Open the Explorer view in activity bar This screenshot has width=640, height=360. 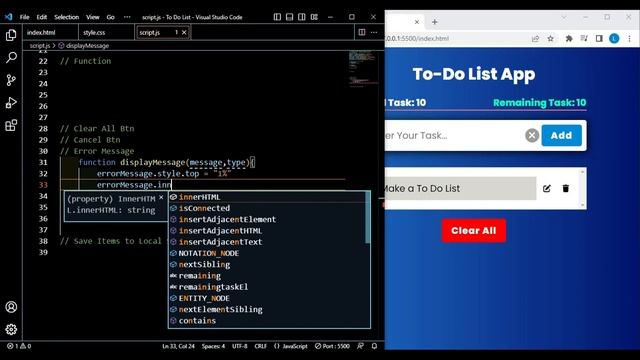click(x=11, y=35)
